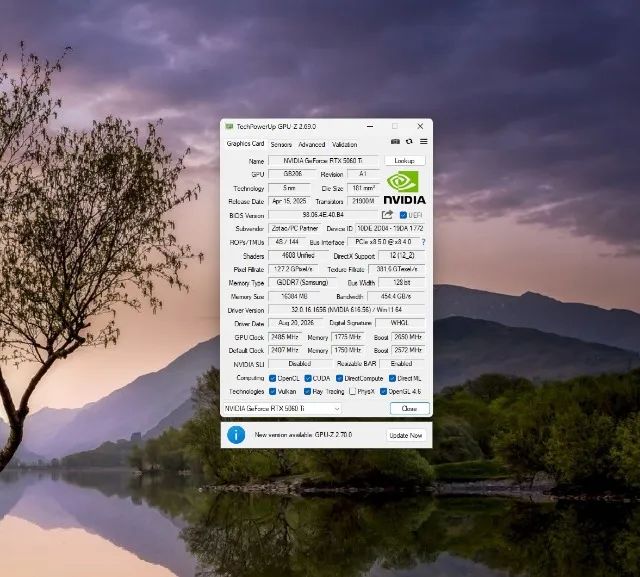Toggle the UEFI checkbox

[x=403, y=215]
